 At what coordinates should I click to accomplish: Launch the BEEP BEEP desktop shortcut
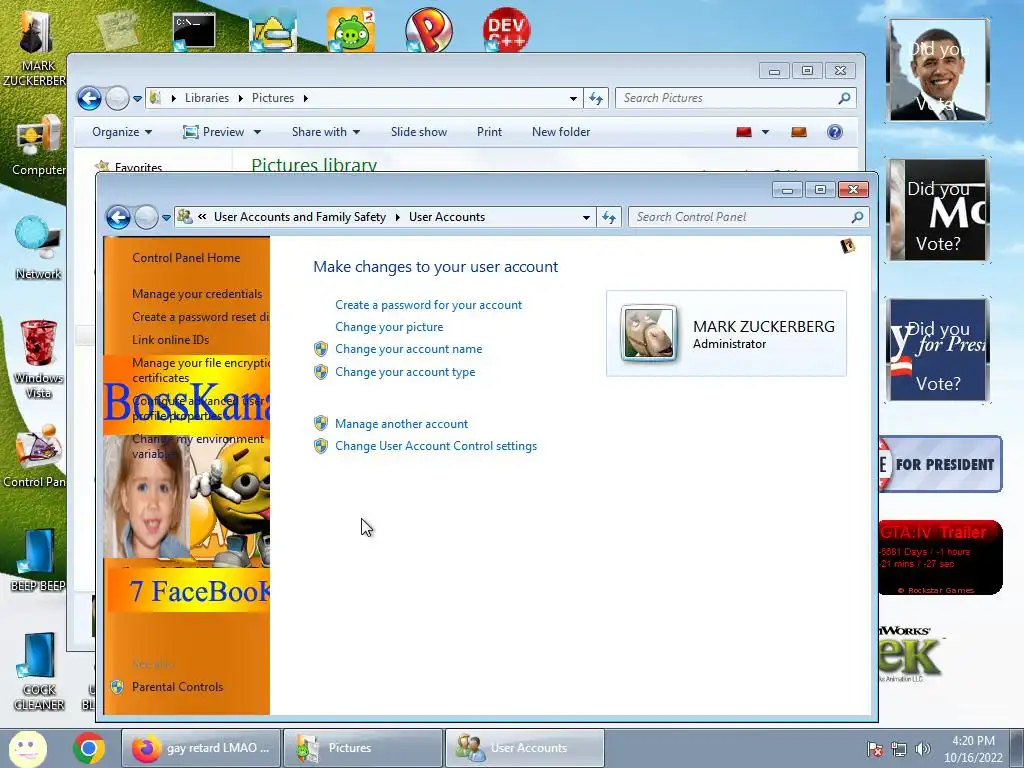38,560
